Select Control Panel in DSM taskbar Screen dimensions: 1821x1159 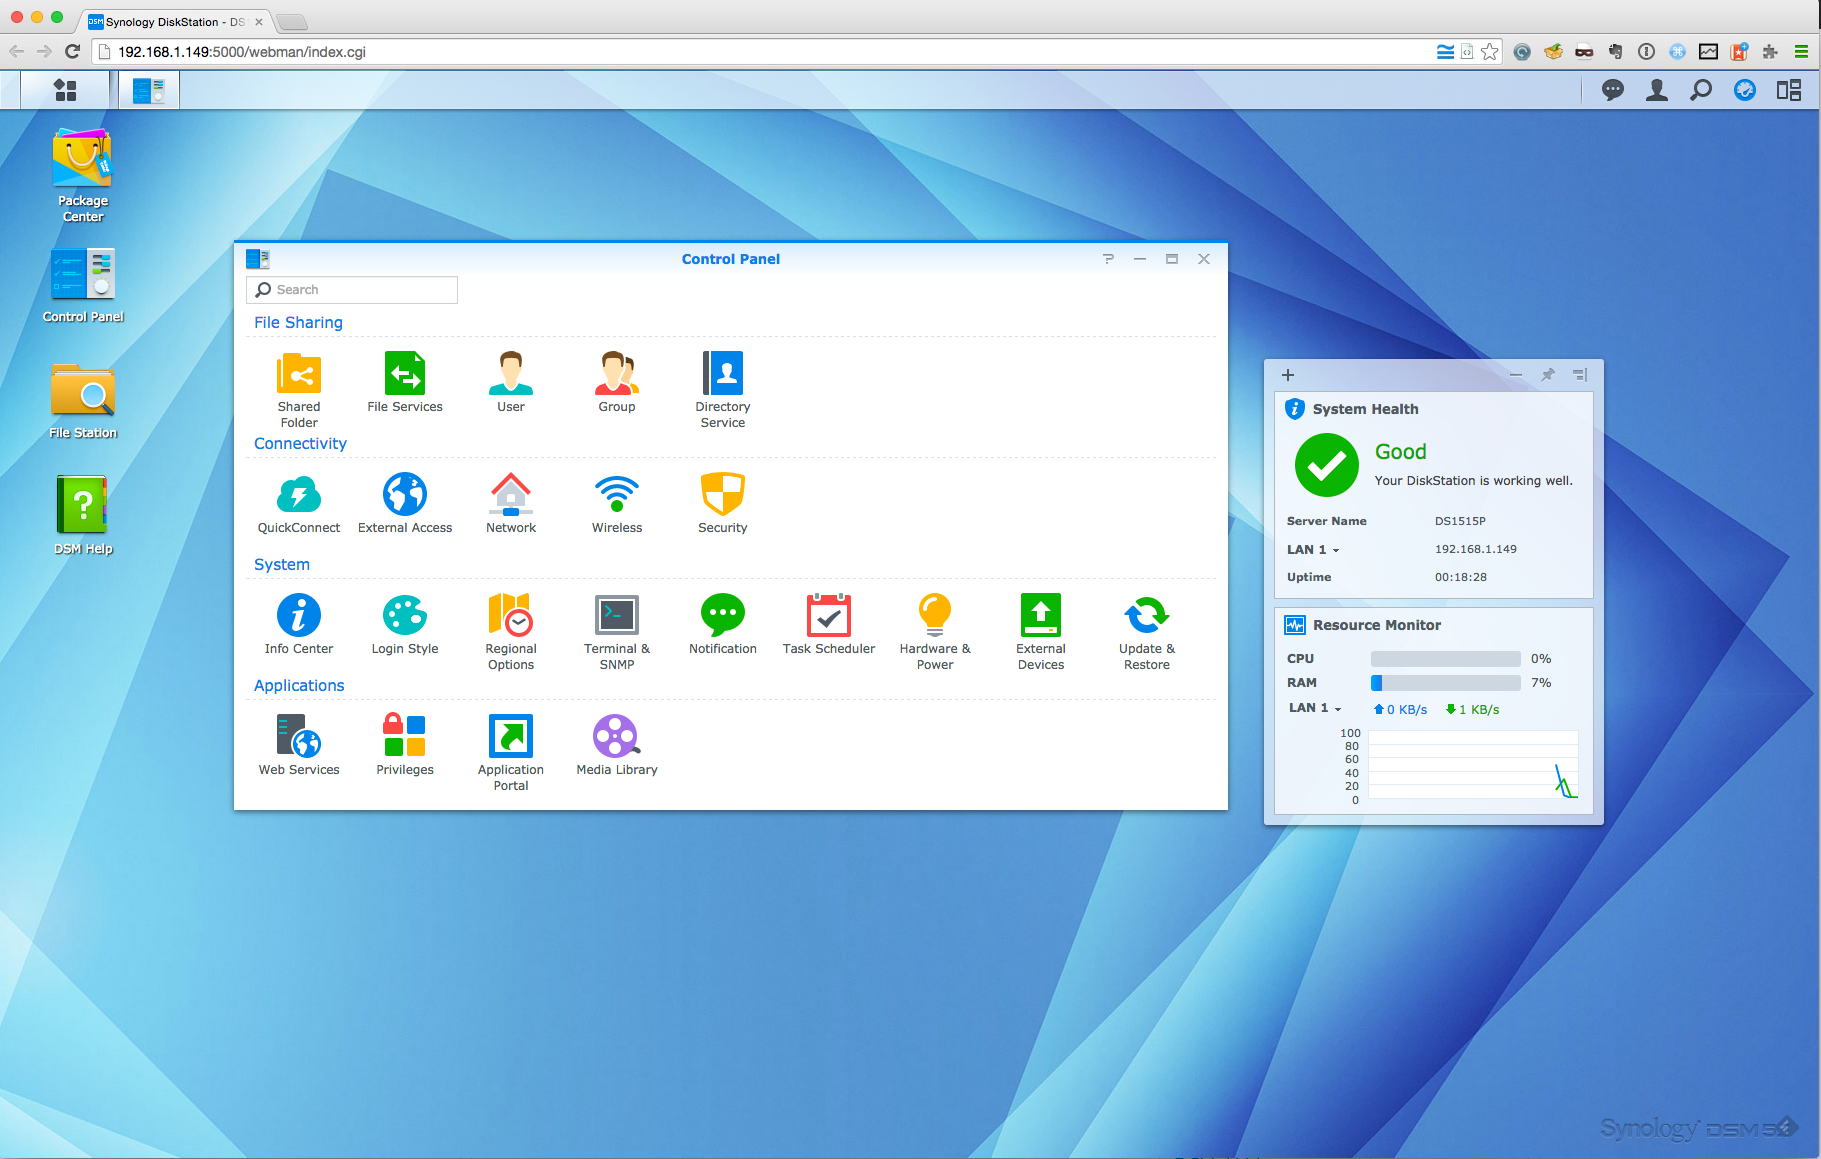(x=149, y=90)
